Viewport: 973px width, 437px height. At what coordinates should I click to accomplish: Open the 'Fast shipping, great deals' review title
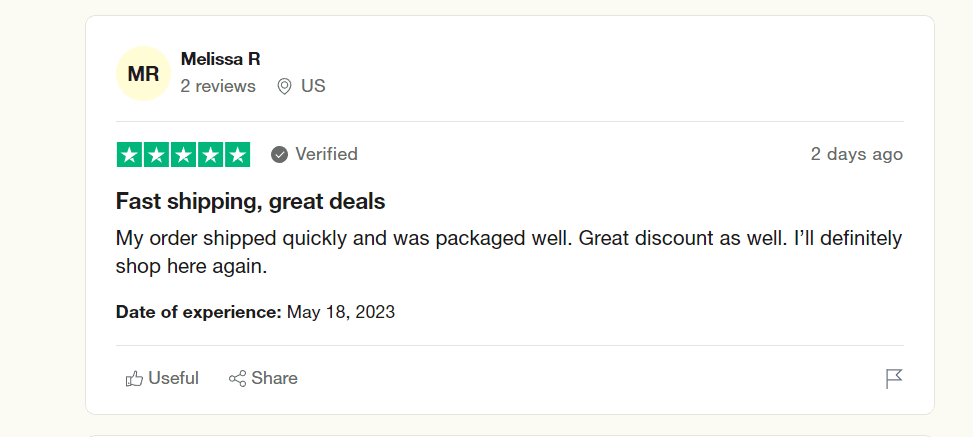click(x=250, y=201)
